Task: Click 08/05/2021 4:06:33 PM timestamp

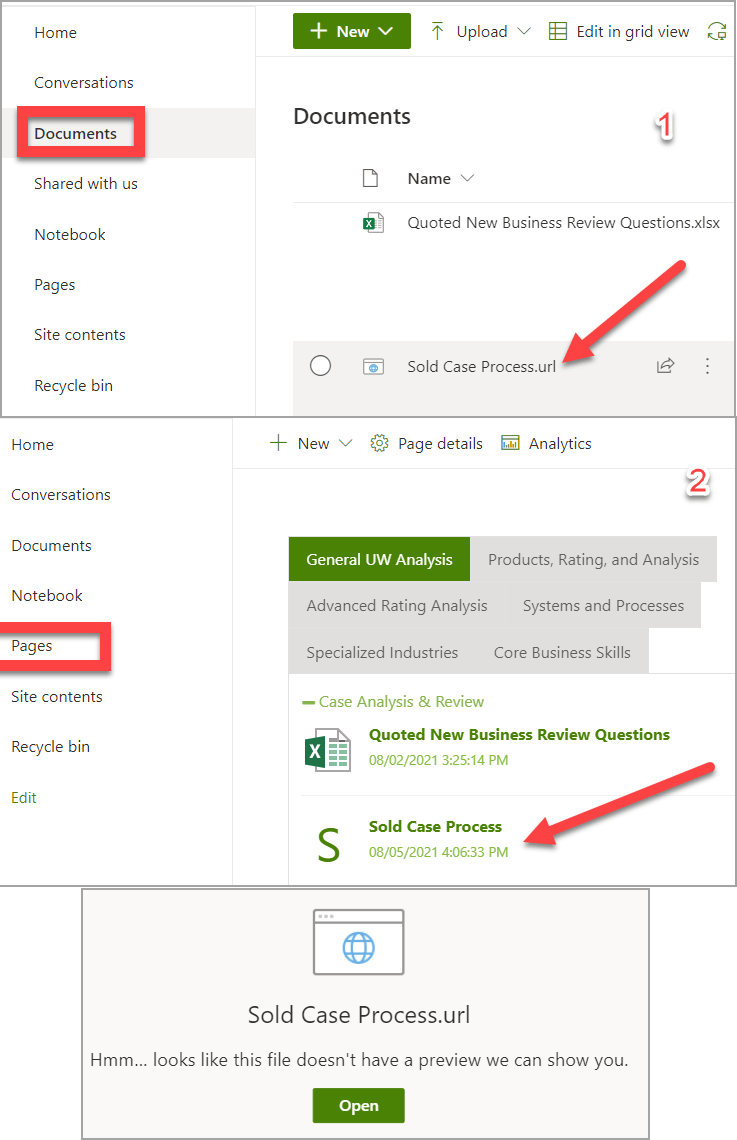Action: tap(438, 852)
